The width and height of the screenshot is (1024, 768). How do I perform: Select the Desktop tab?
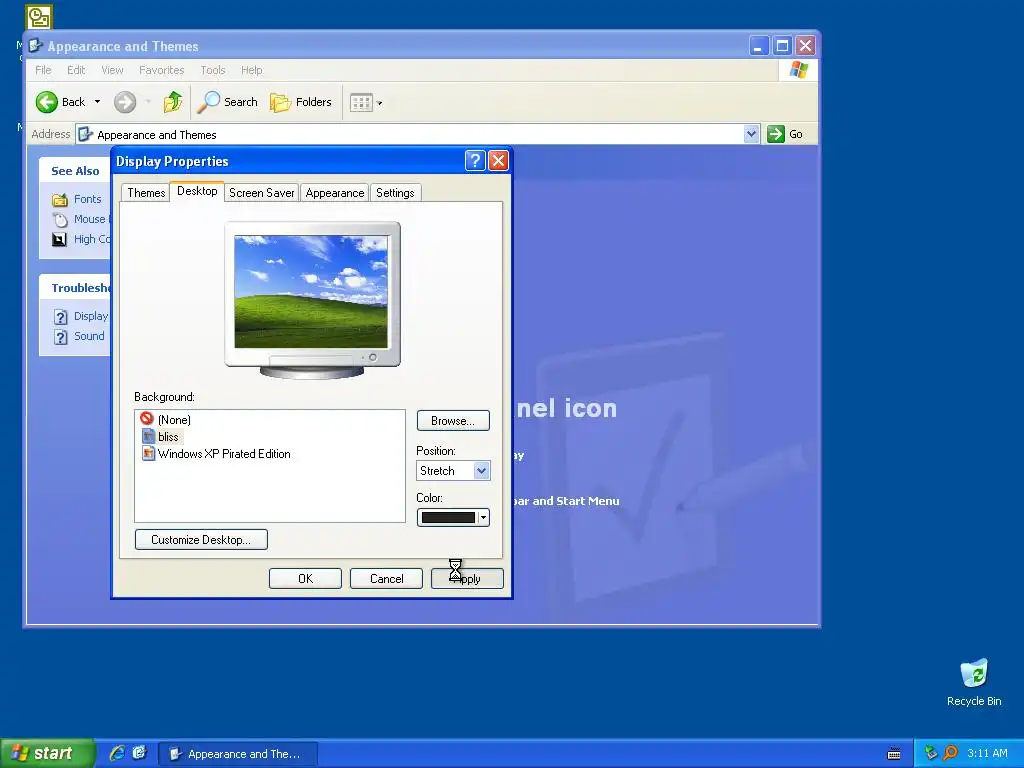(197, 191)
